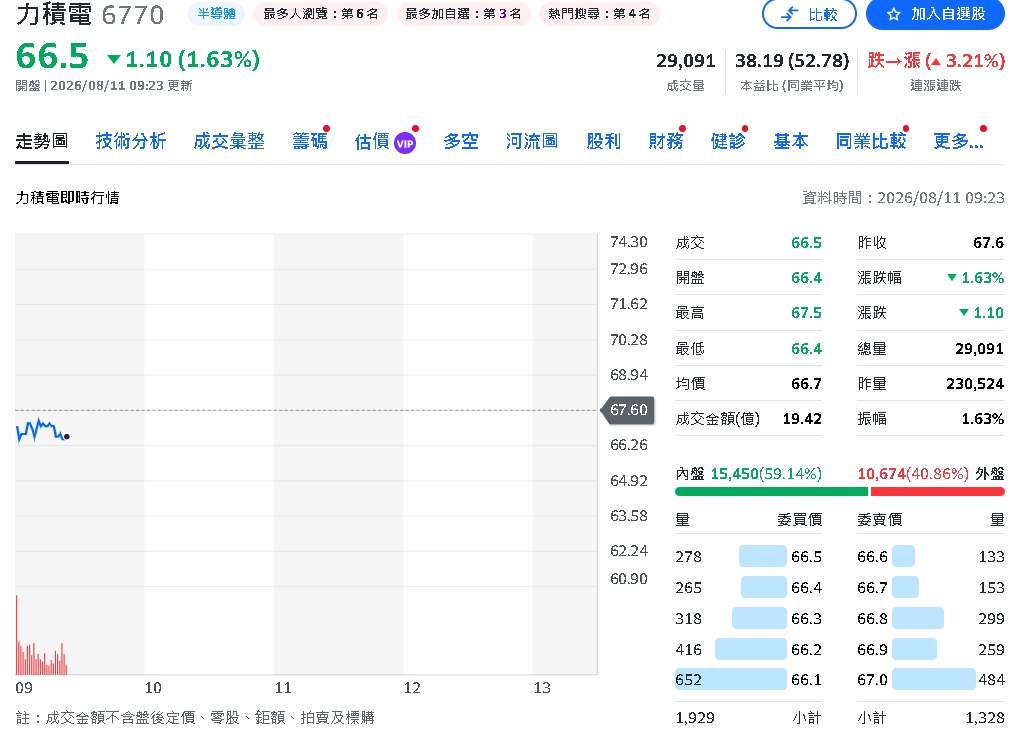Open the 健診 tab
The height and width of the screenshot is (734, 1022).
point(727,141)
